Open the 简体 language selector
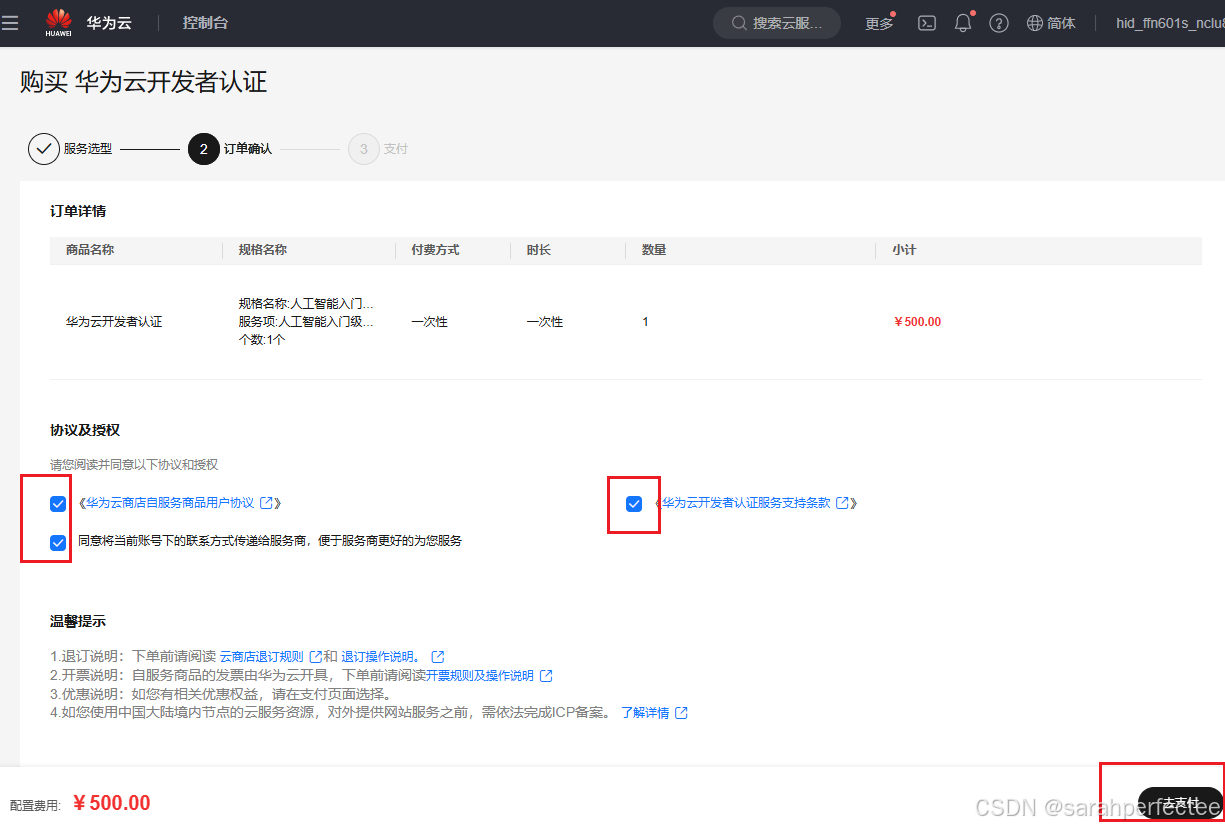Image resolution: width=1225 pixels, height=827 pixels. (x=1061, y=23)
